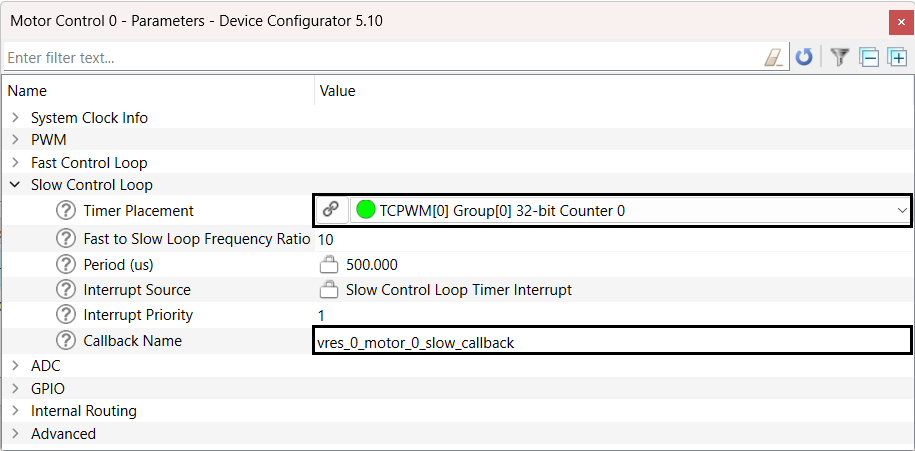Edit the Callback Name value field
Viewport: 915px width, 451px height.
pos(612,341)
